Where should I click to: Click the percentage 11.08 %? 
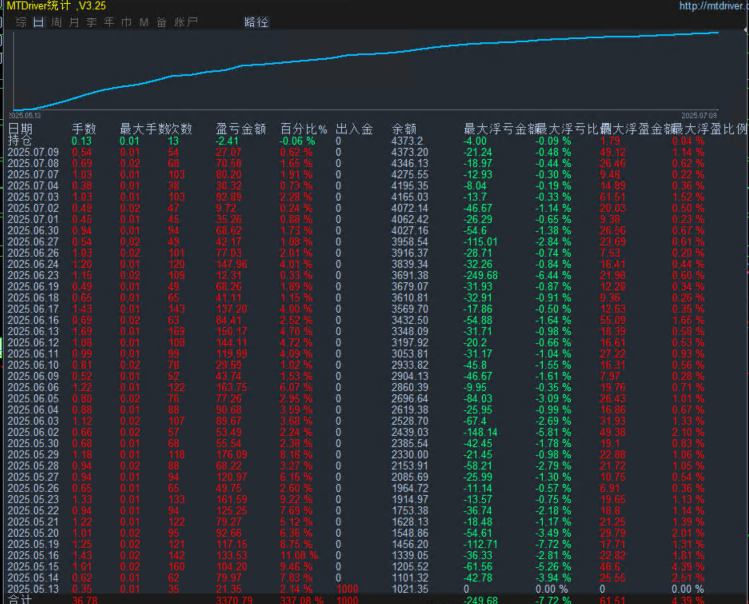pos(299,555)
